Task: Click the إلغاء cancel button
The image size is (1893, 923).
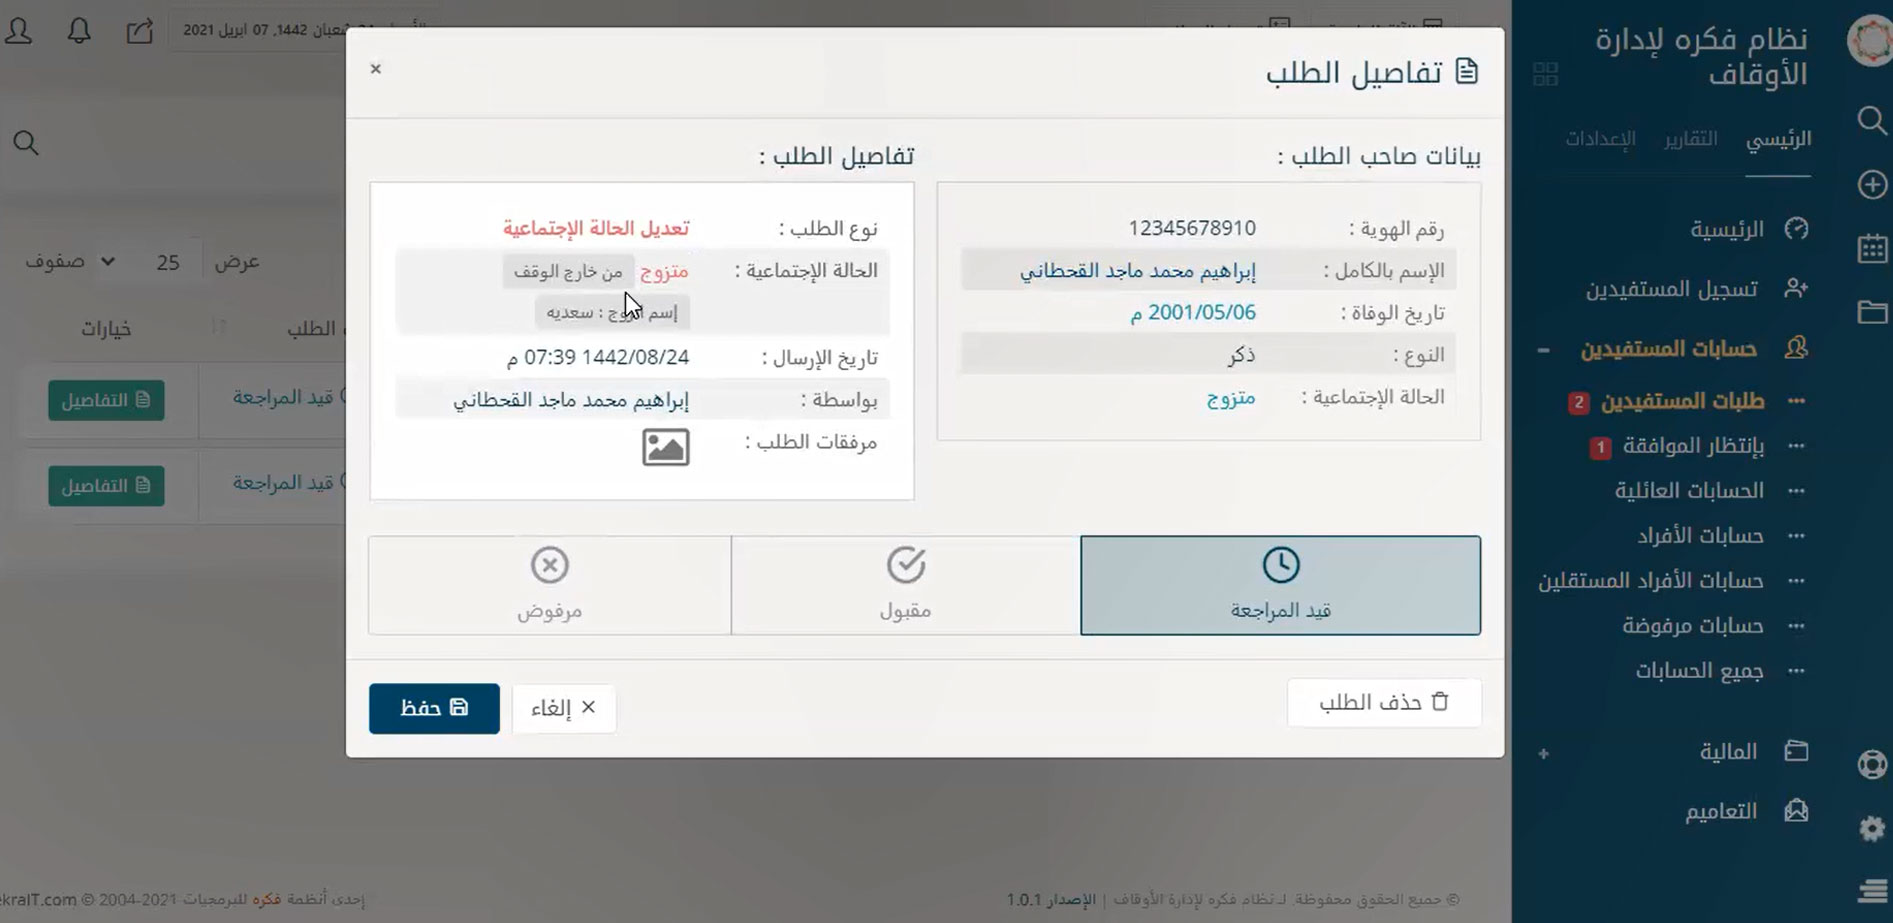Action: click(563, 708)
